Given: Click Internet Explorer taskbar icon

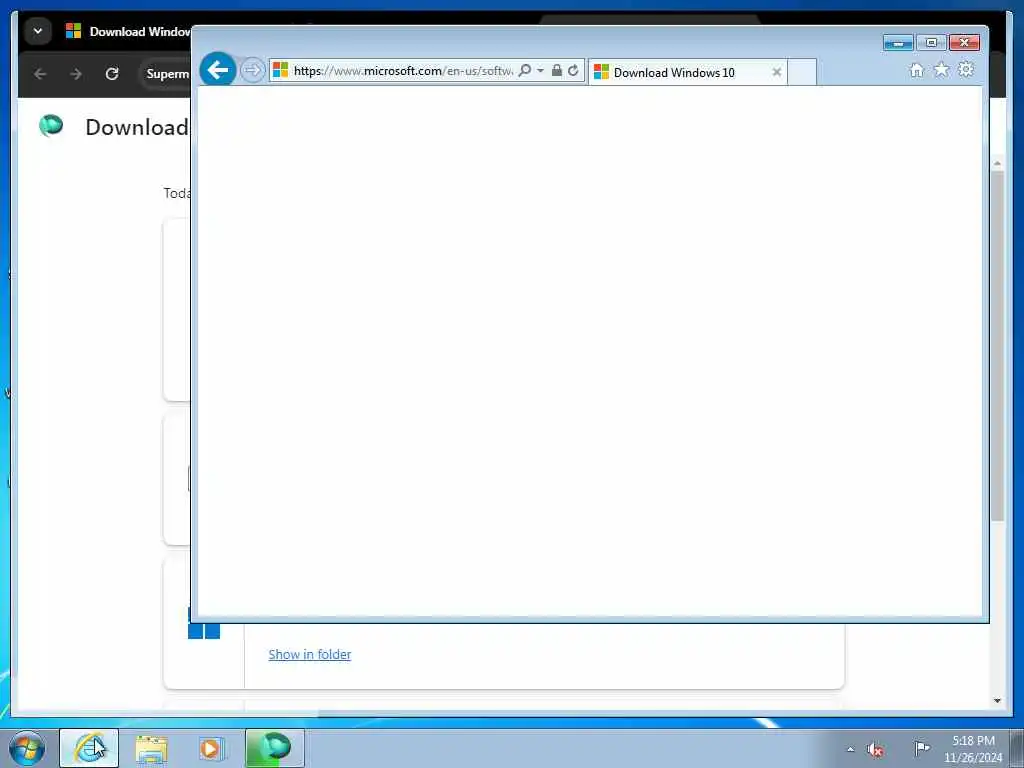Looking at the screenshot, I should (89, 748).
